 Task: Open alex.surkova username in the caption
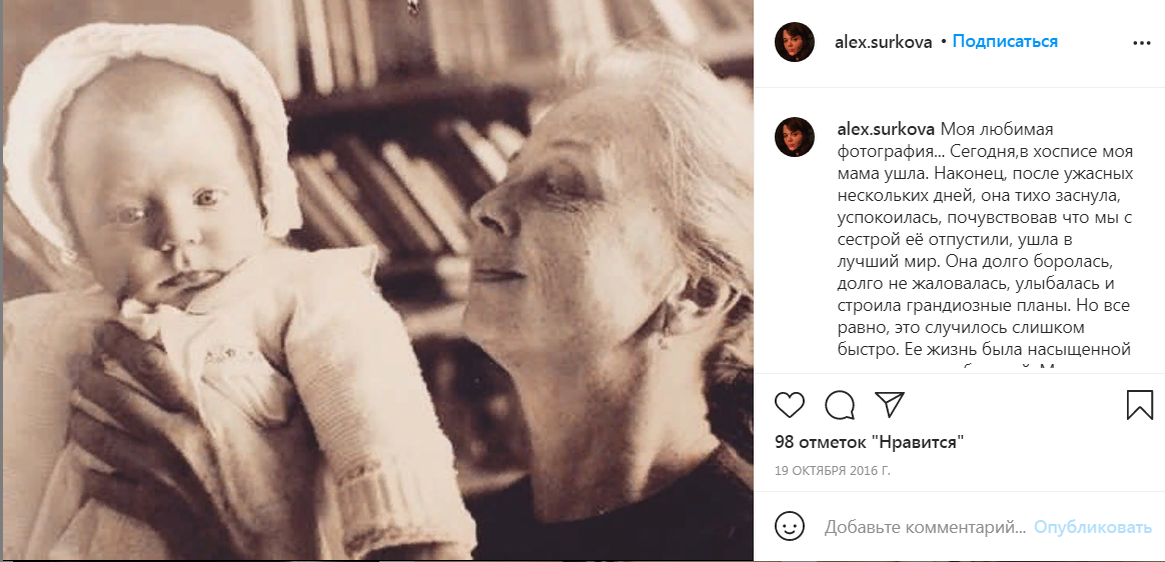point(886,130)
